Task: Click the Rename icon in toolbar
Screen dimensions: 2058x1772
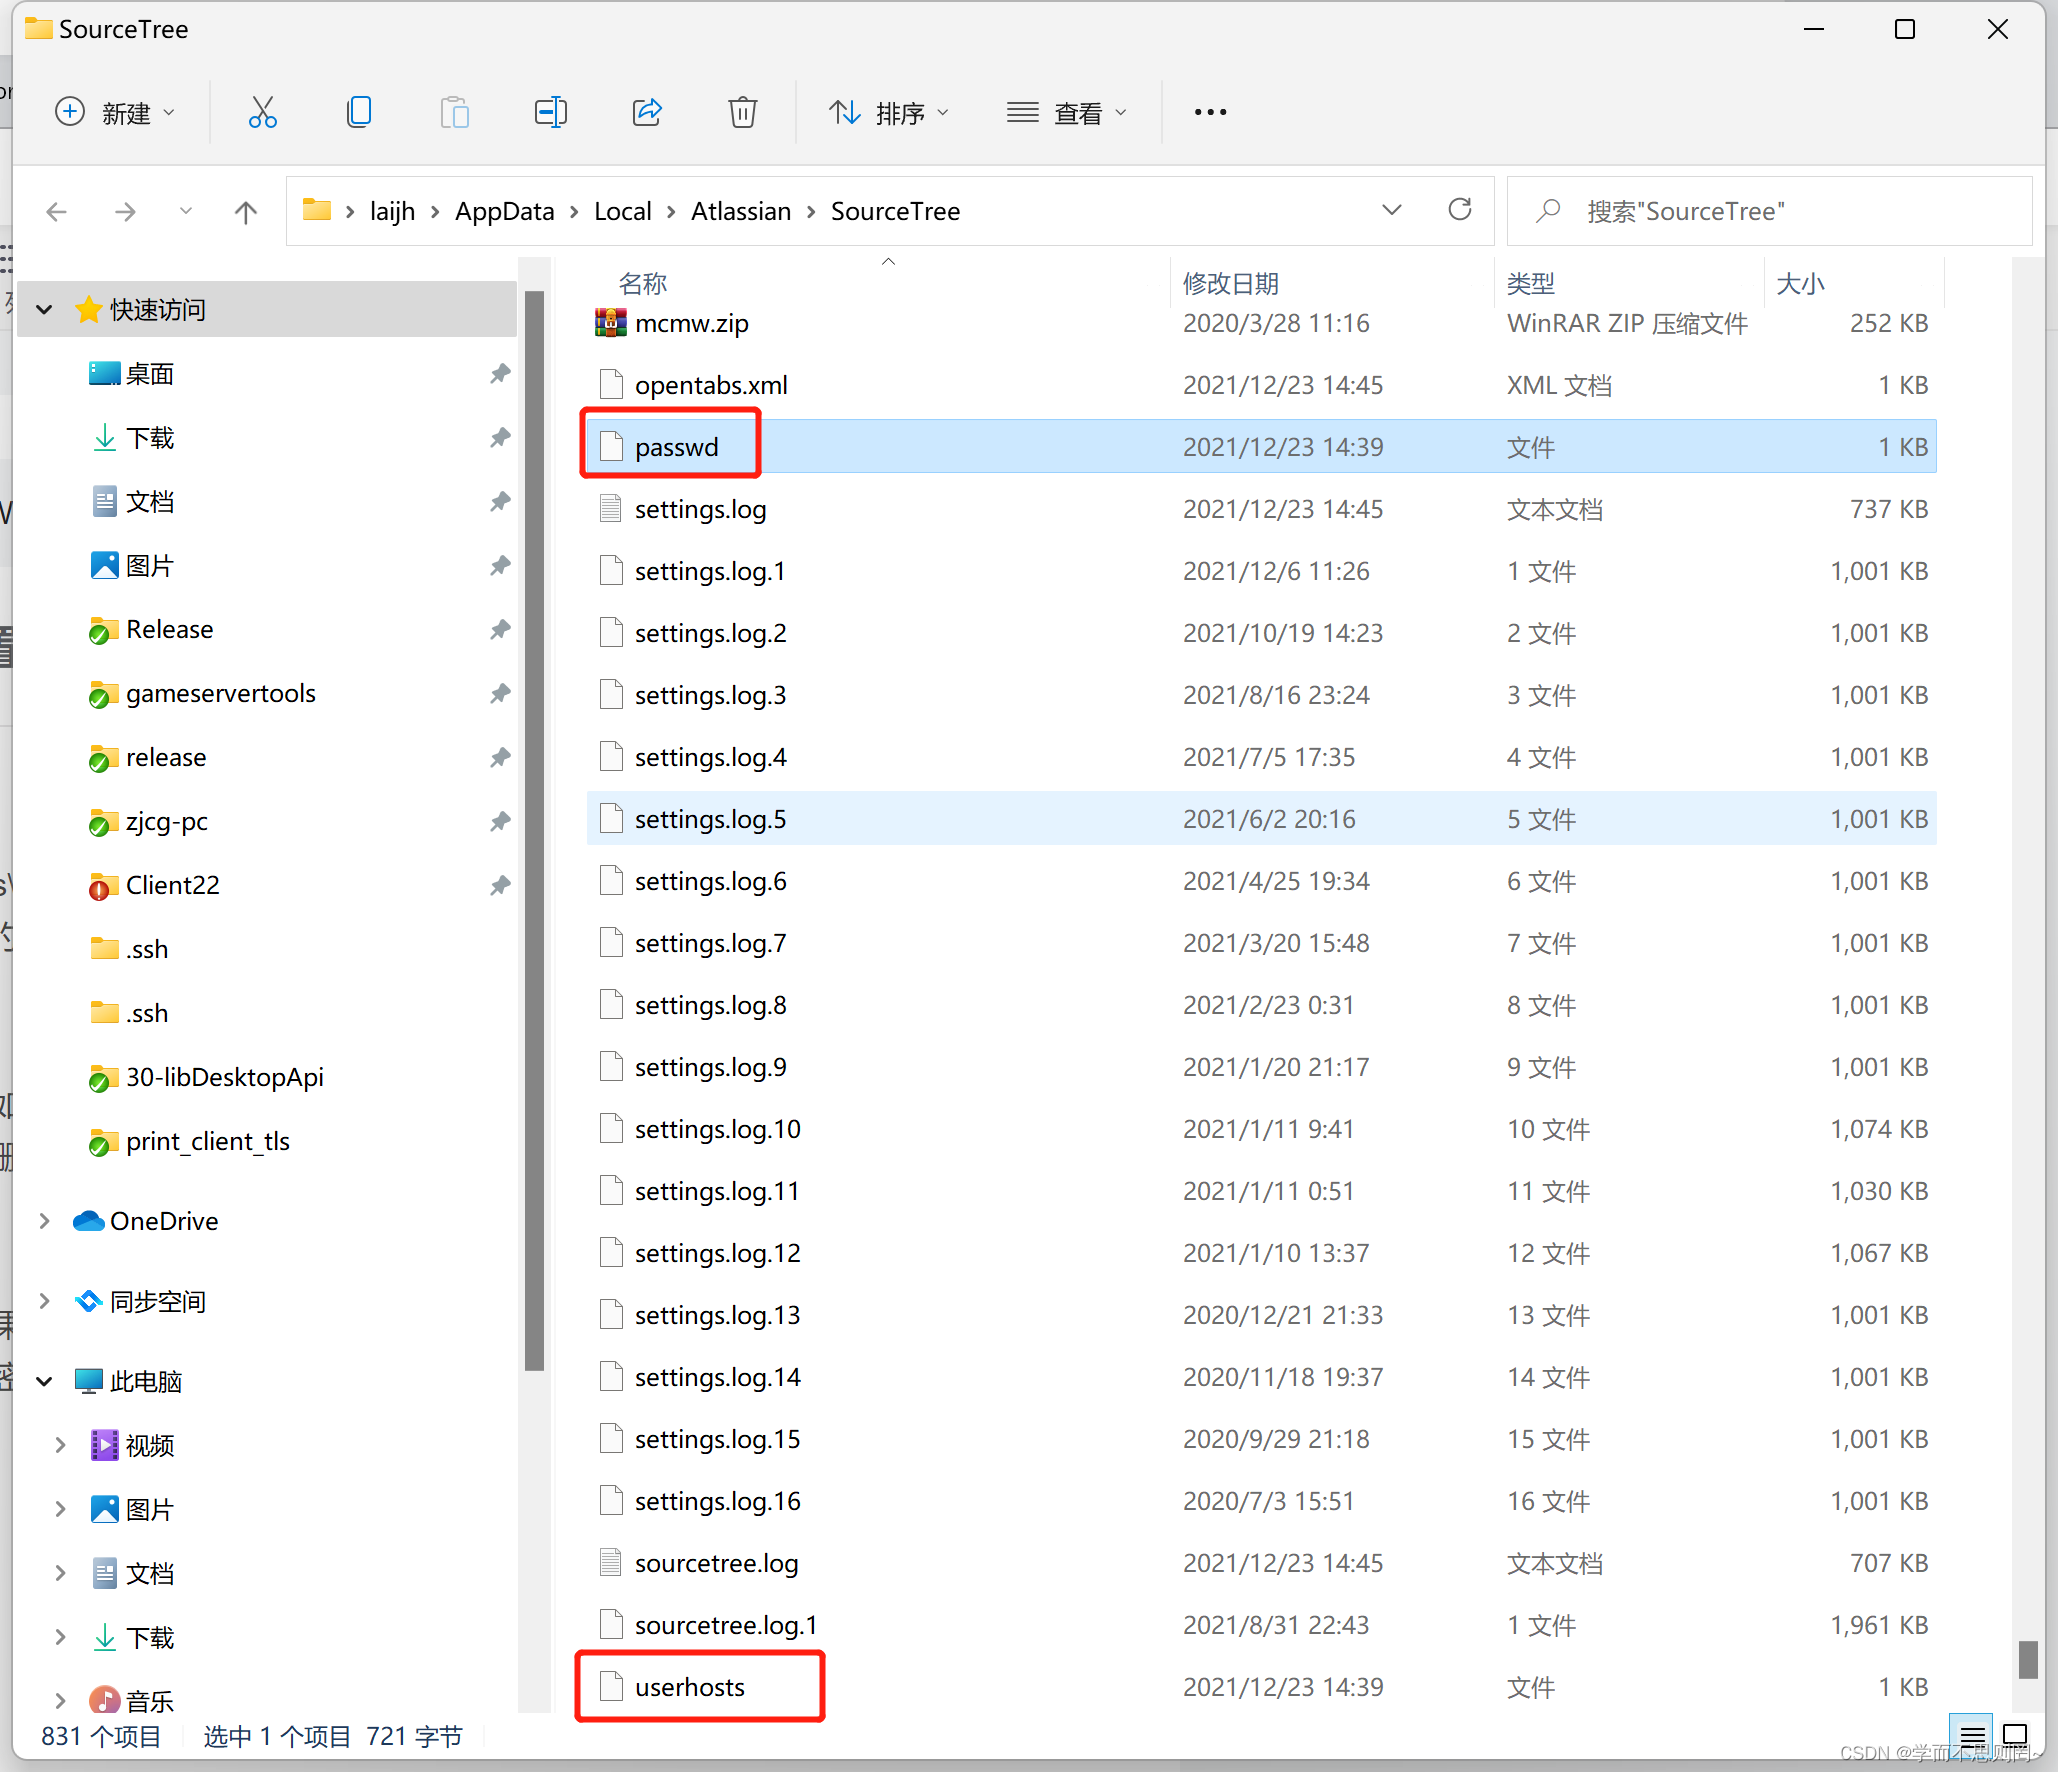Action: point(551,112)
